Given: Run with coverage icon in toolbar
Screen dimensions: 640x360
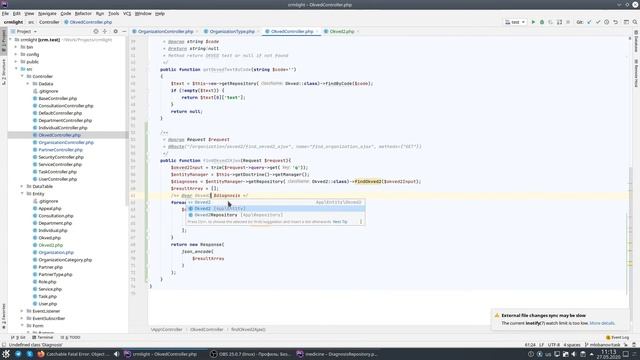Looking at the screenshot, I should [551, 22].
